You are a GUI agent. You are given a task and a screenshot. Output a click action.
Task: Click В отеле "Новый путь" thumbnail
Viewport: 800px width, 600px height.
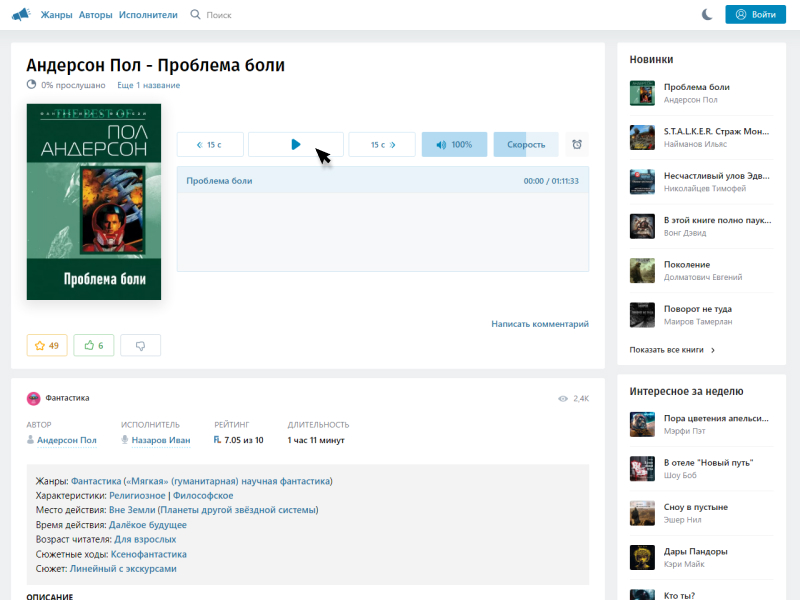tap(642, 468)
